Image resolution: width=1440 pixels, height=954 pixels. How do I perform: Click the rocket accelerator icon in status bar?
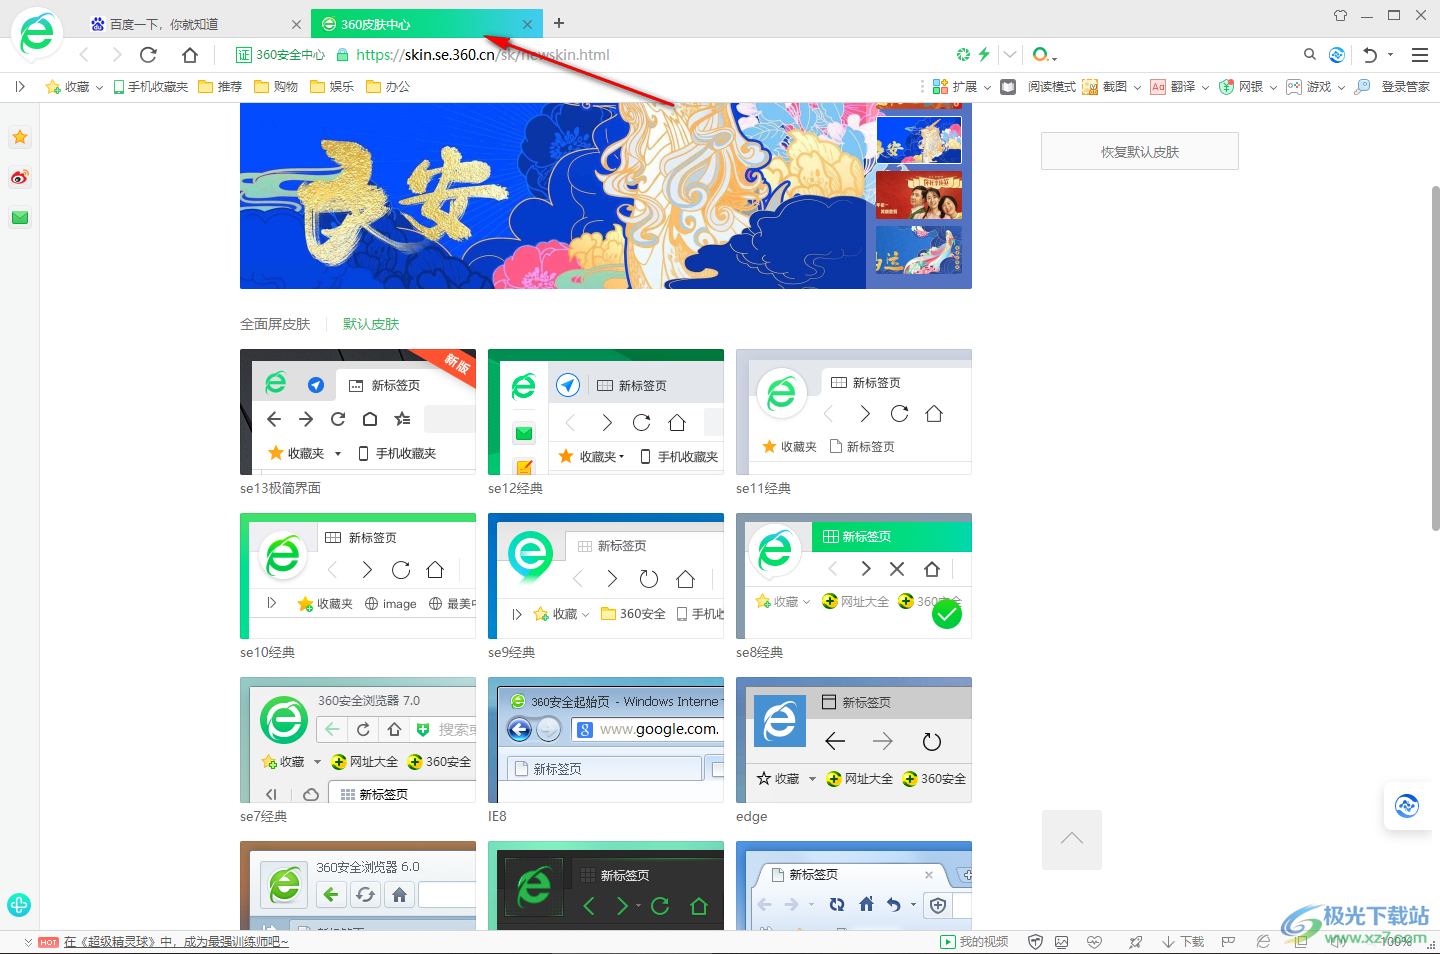[x=1135, y=942]
